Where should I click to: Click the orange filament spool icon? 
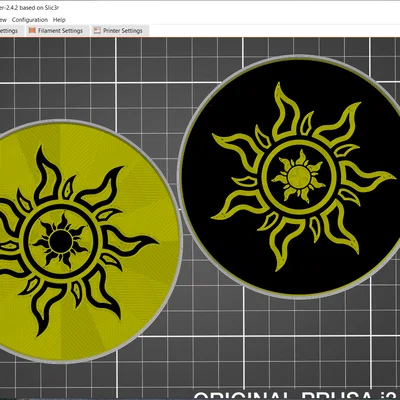point(32,31)
